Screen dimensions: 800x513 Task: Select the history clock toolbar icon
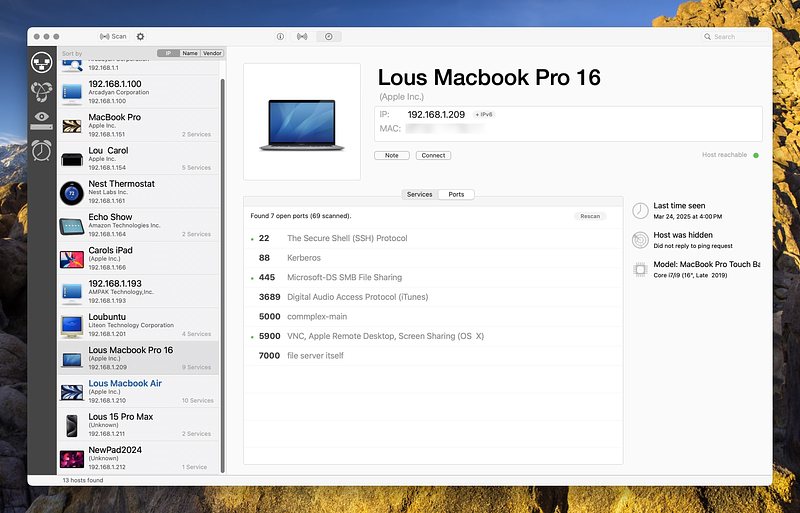pyautogui.click(x=329, y=36)
